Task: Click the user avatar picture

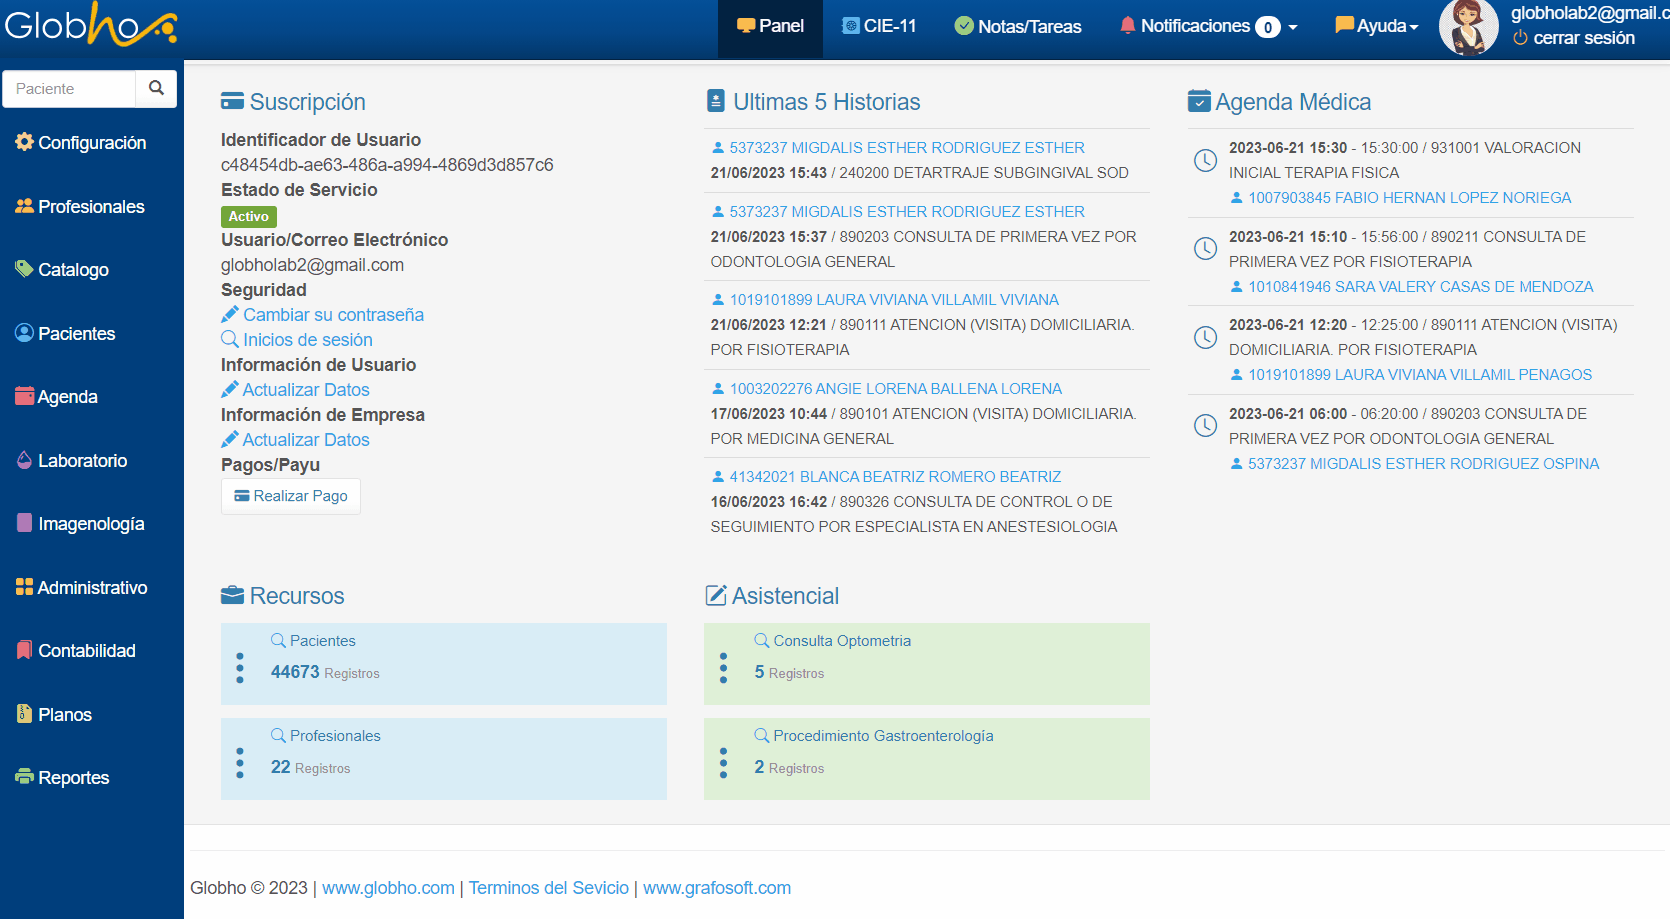Action: 1467,27
